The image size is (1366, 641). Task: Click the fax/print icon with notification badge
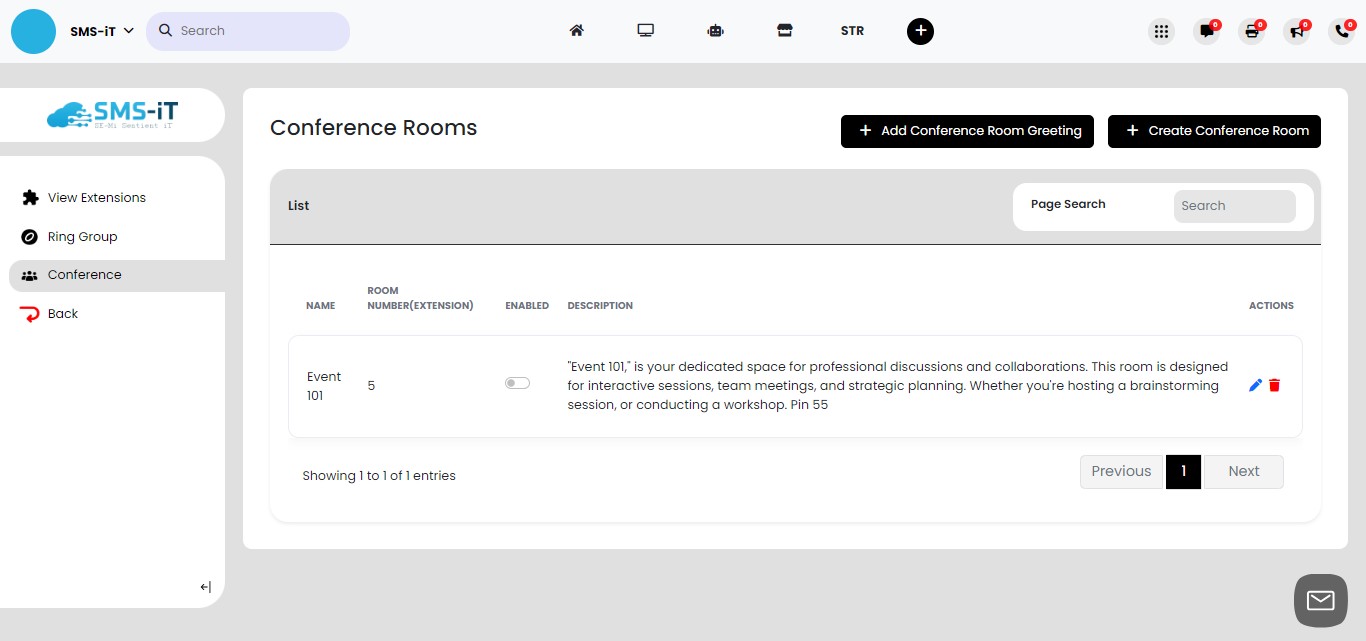tap(1251, 31)
